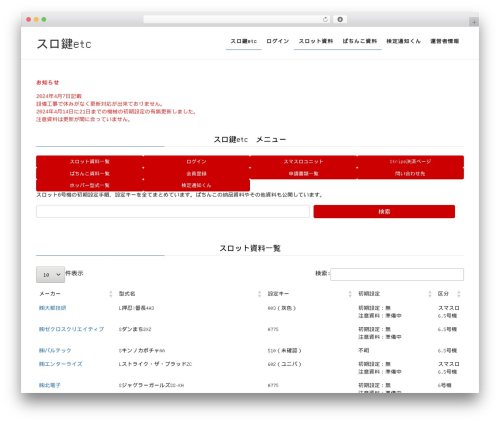Click the table 検索 filter input

[397, 274]
